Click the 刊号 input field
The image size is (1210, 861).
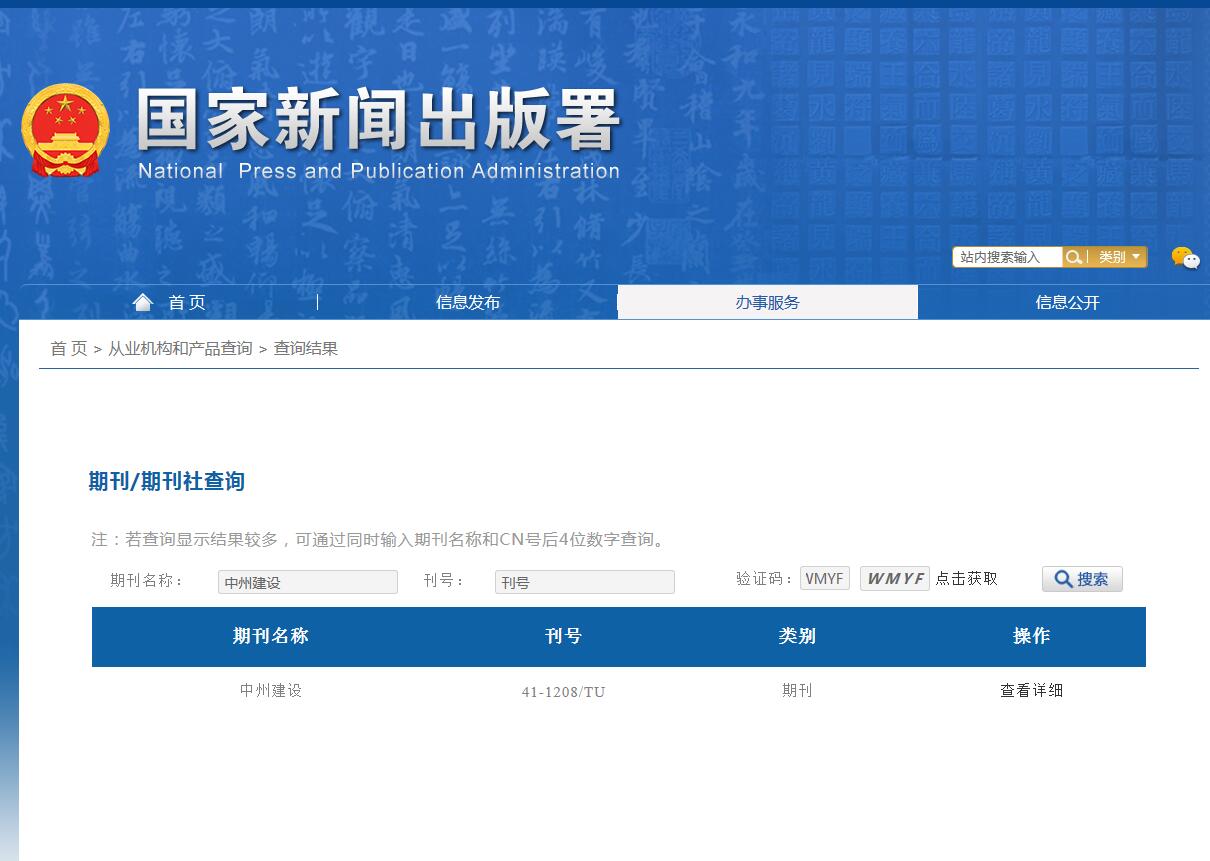584,582
